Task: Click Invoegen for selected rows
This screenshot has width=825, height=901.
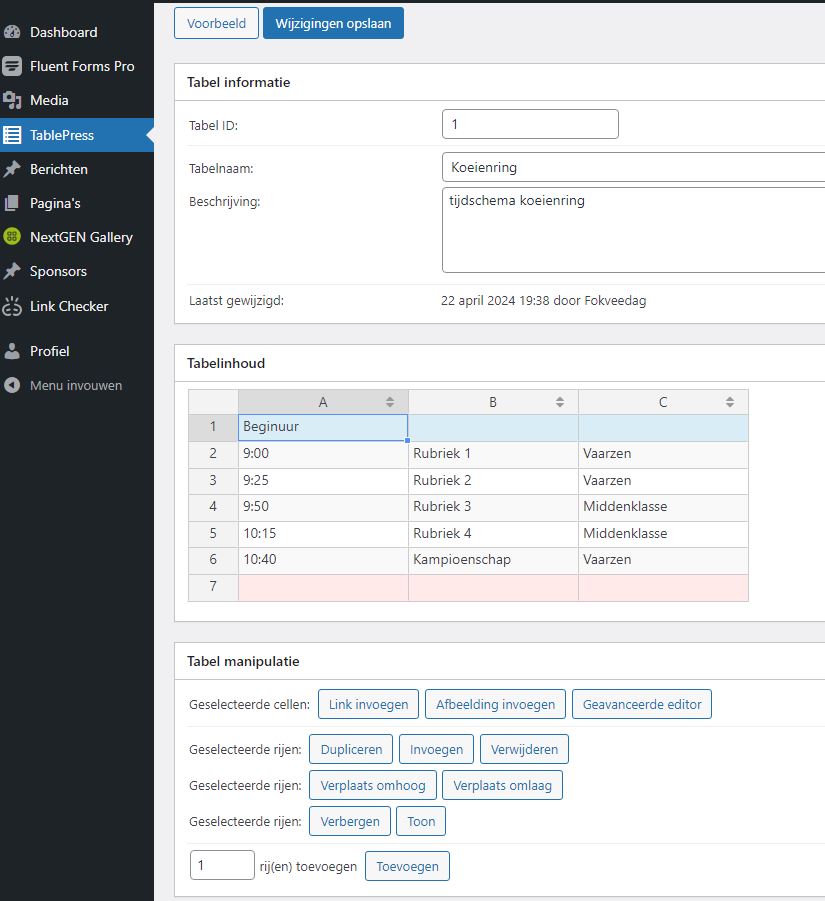Action: coord(436,749)
